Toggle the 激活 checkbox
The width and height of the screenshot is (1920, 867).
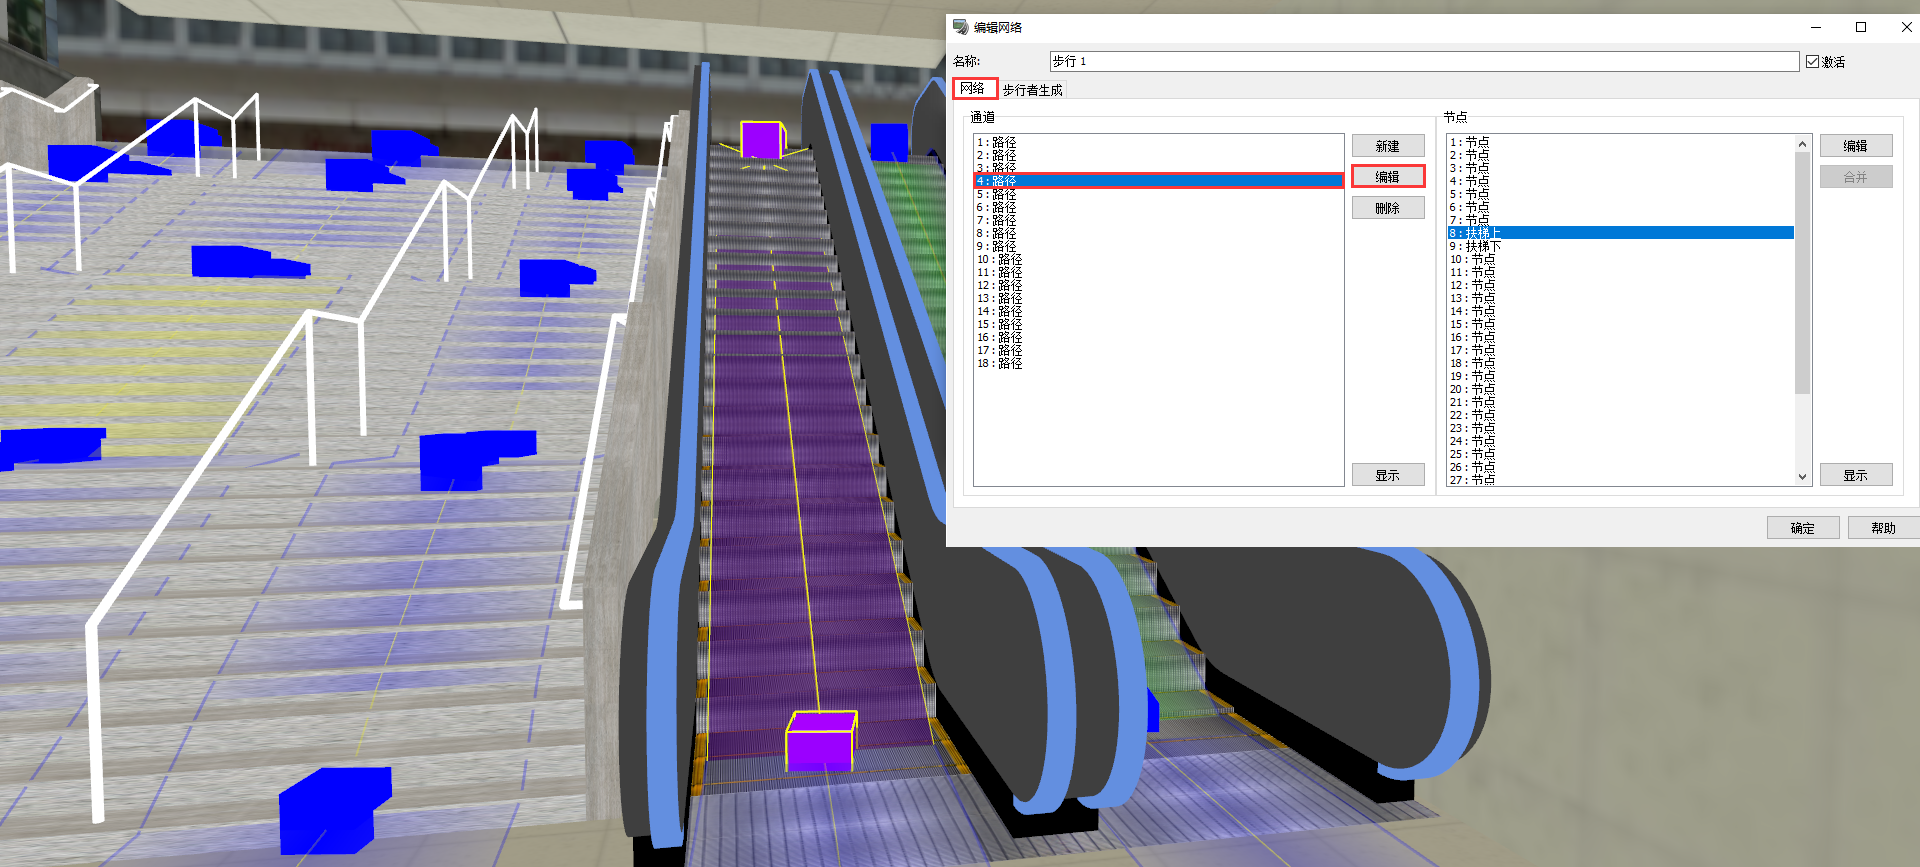[x=1812, y=62]
